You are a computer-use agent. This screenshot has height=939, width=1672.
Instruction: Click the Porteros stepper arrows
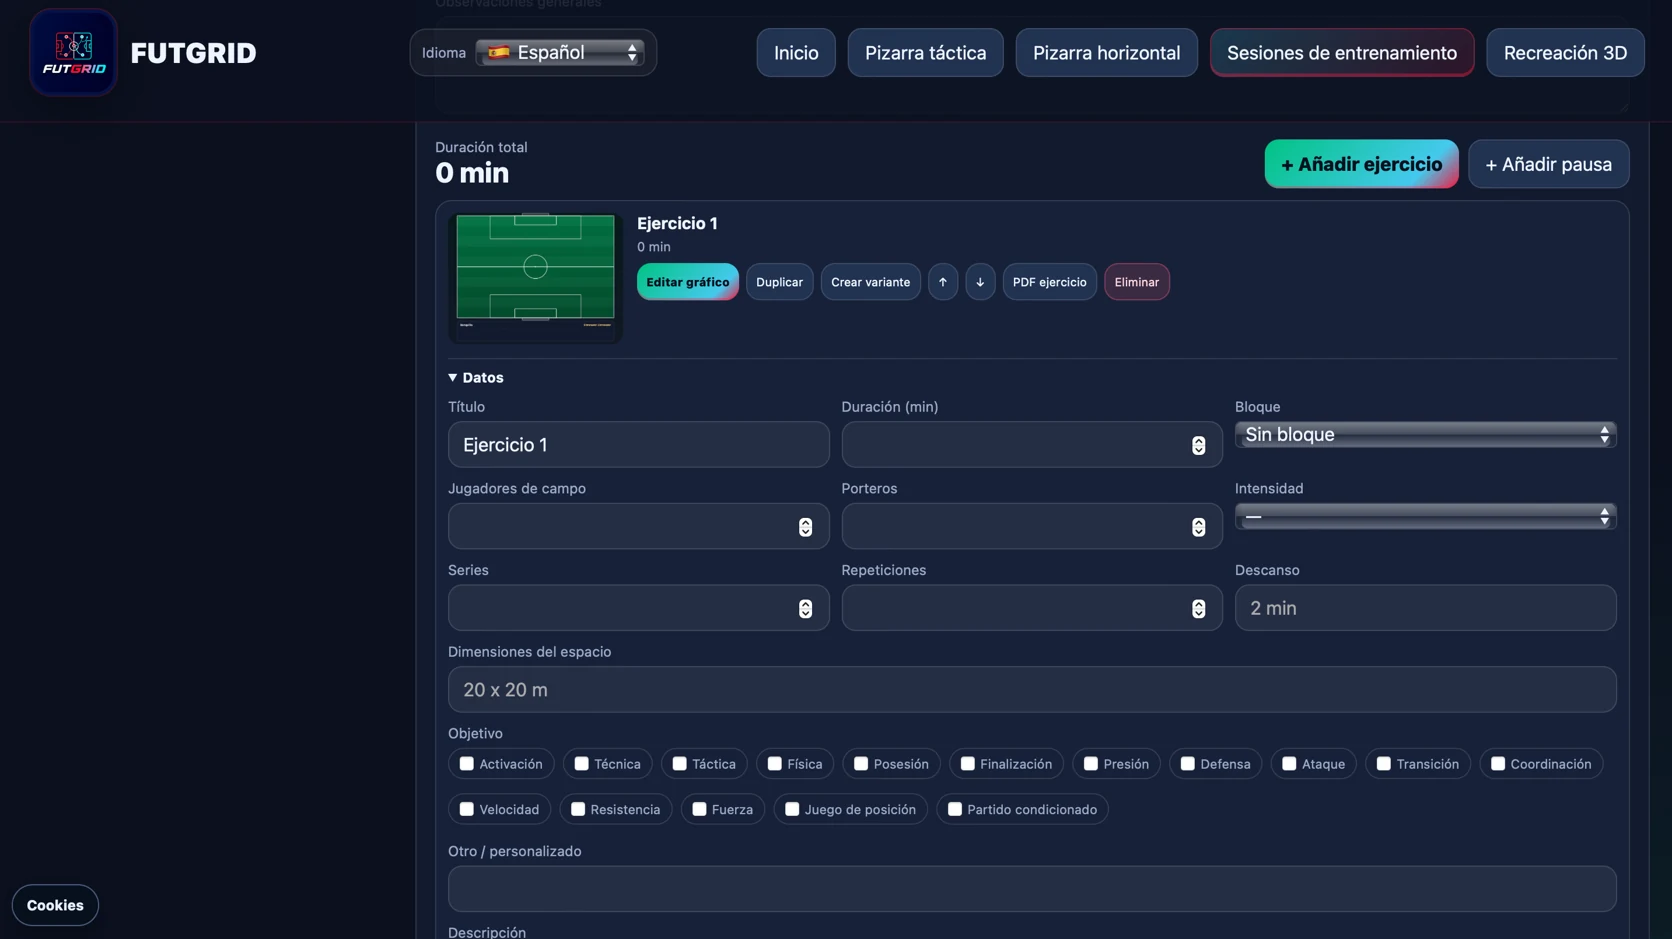(1198, 527)
